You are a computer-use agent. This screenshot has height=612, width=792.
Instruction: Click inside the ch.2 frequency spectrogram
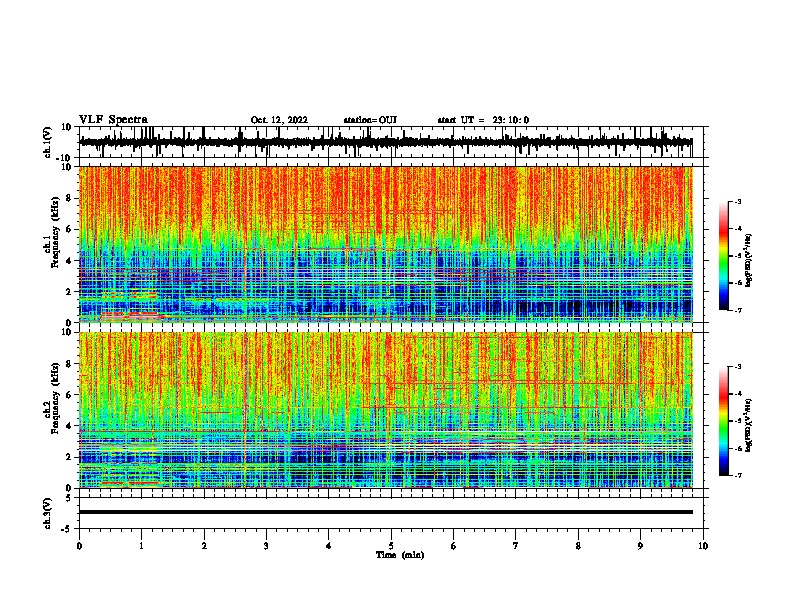[386, 410]
